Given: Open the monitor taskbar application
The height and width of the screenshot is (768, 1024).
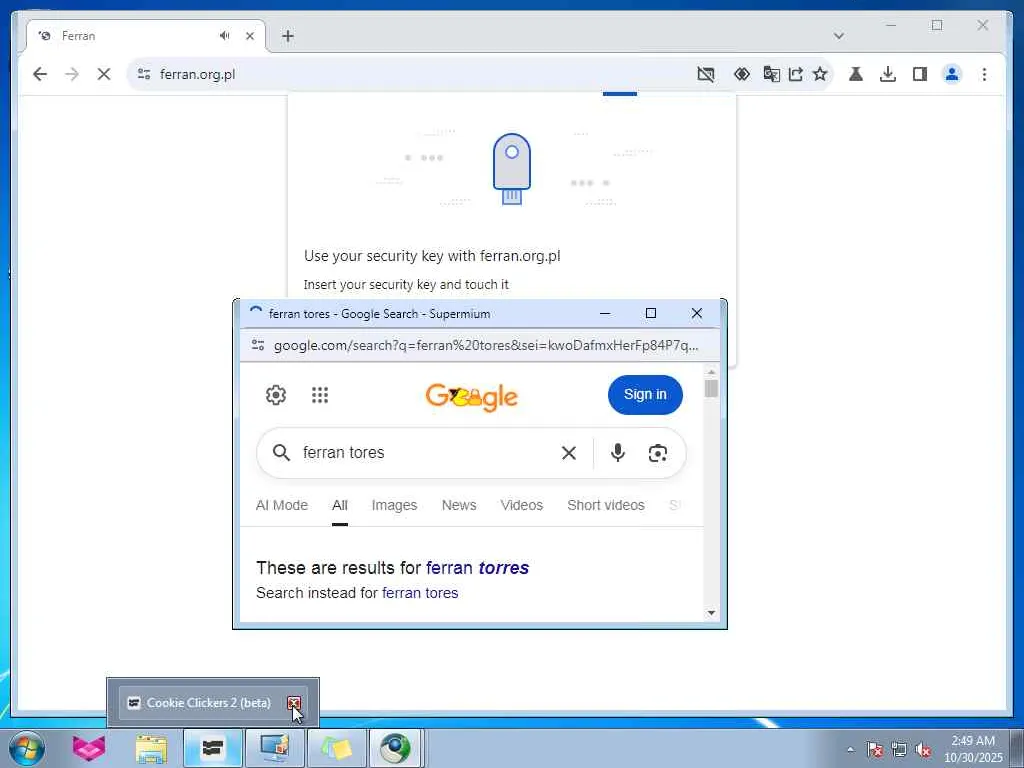Looking at the screenshot, I should 274,748.
